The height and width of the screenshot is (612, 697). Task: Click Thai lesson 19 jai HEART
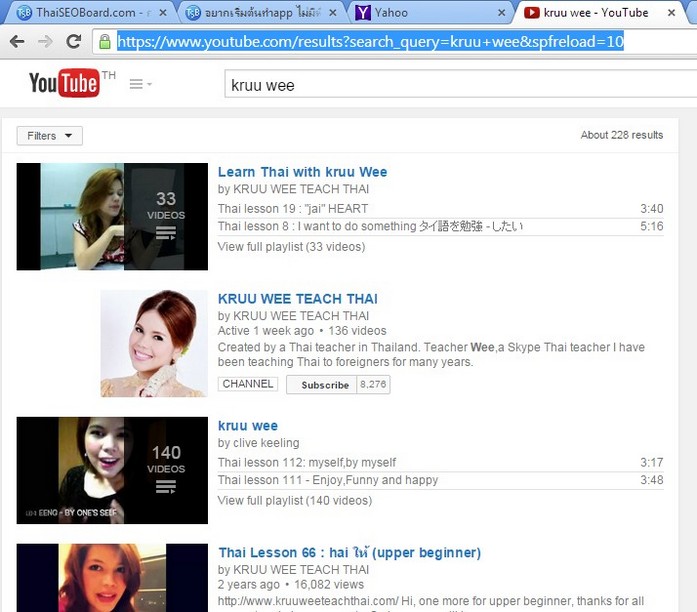coord(292,208)
